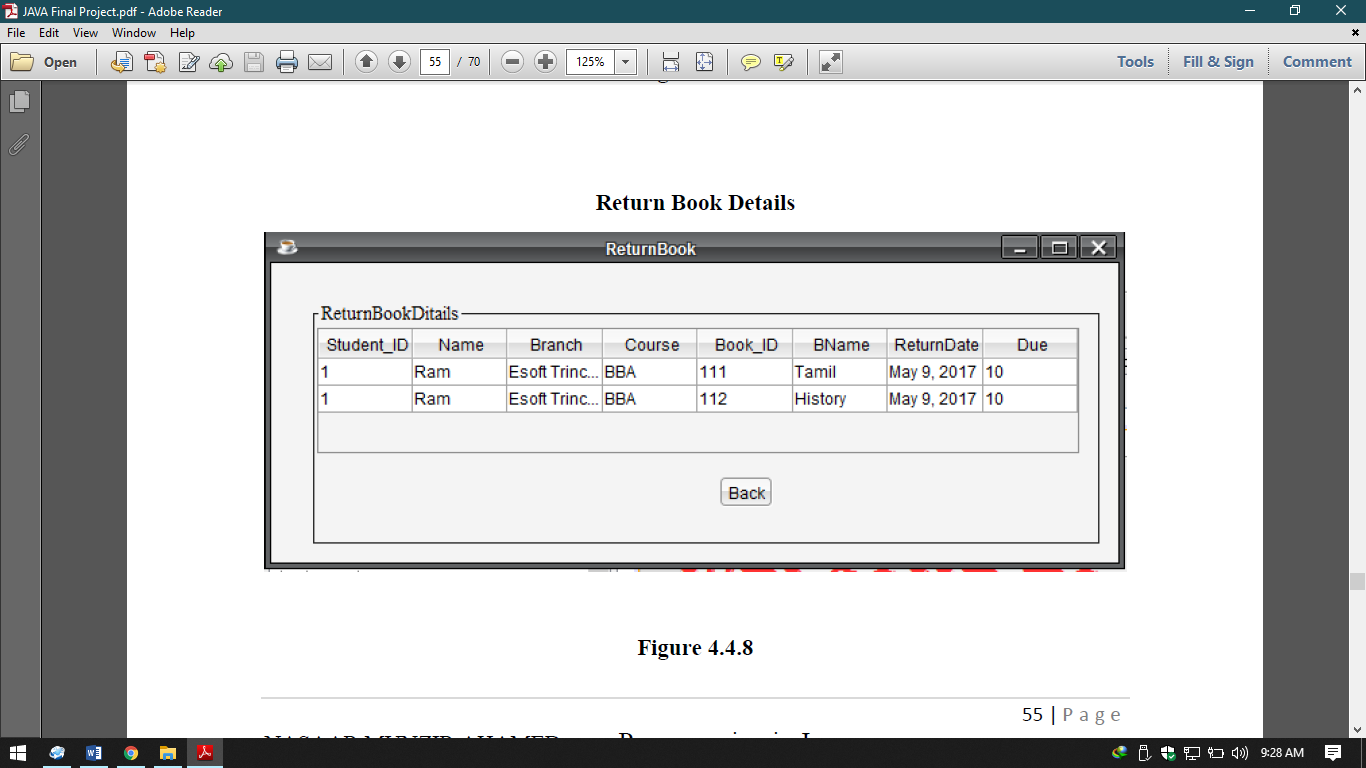This screenshot has height=768, width=1366.
Task: Click the BName column header
Action: click(x=840, y=345)
